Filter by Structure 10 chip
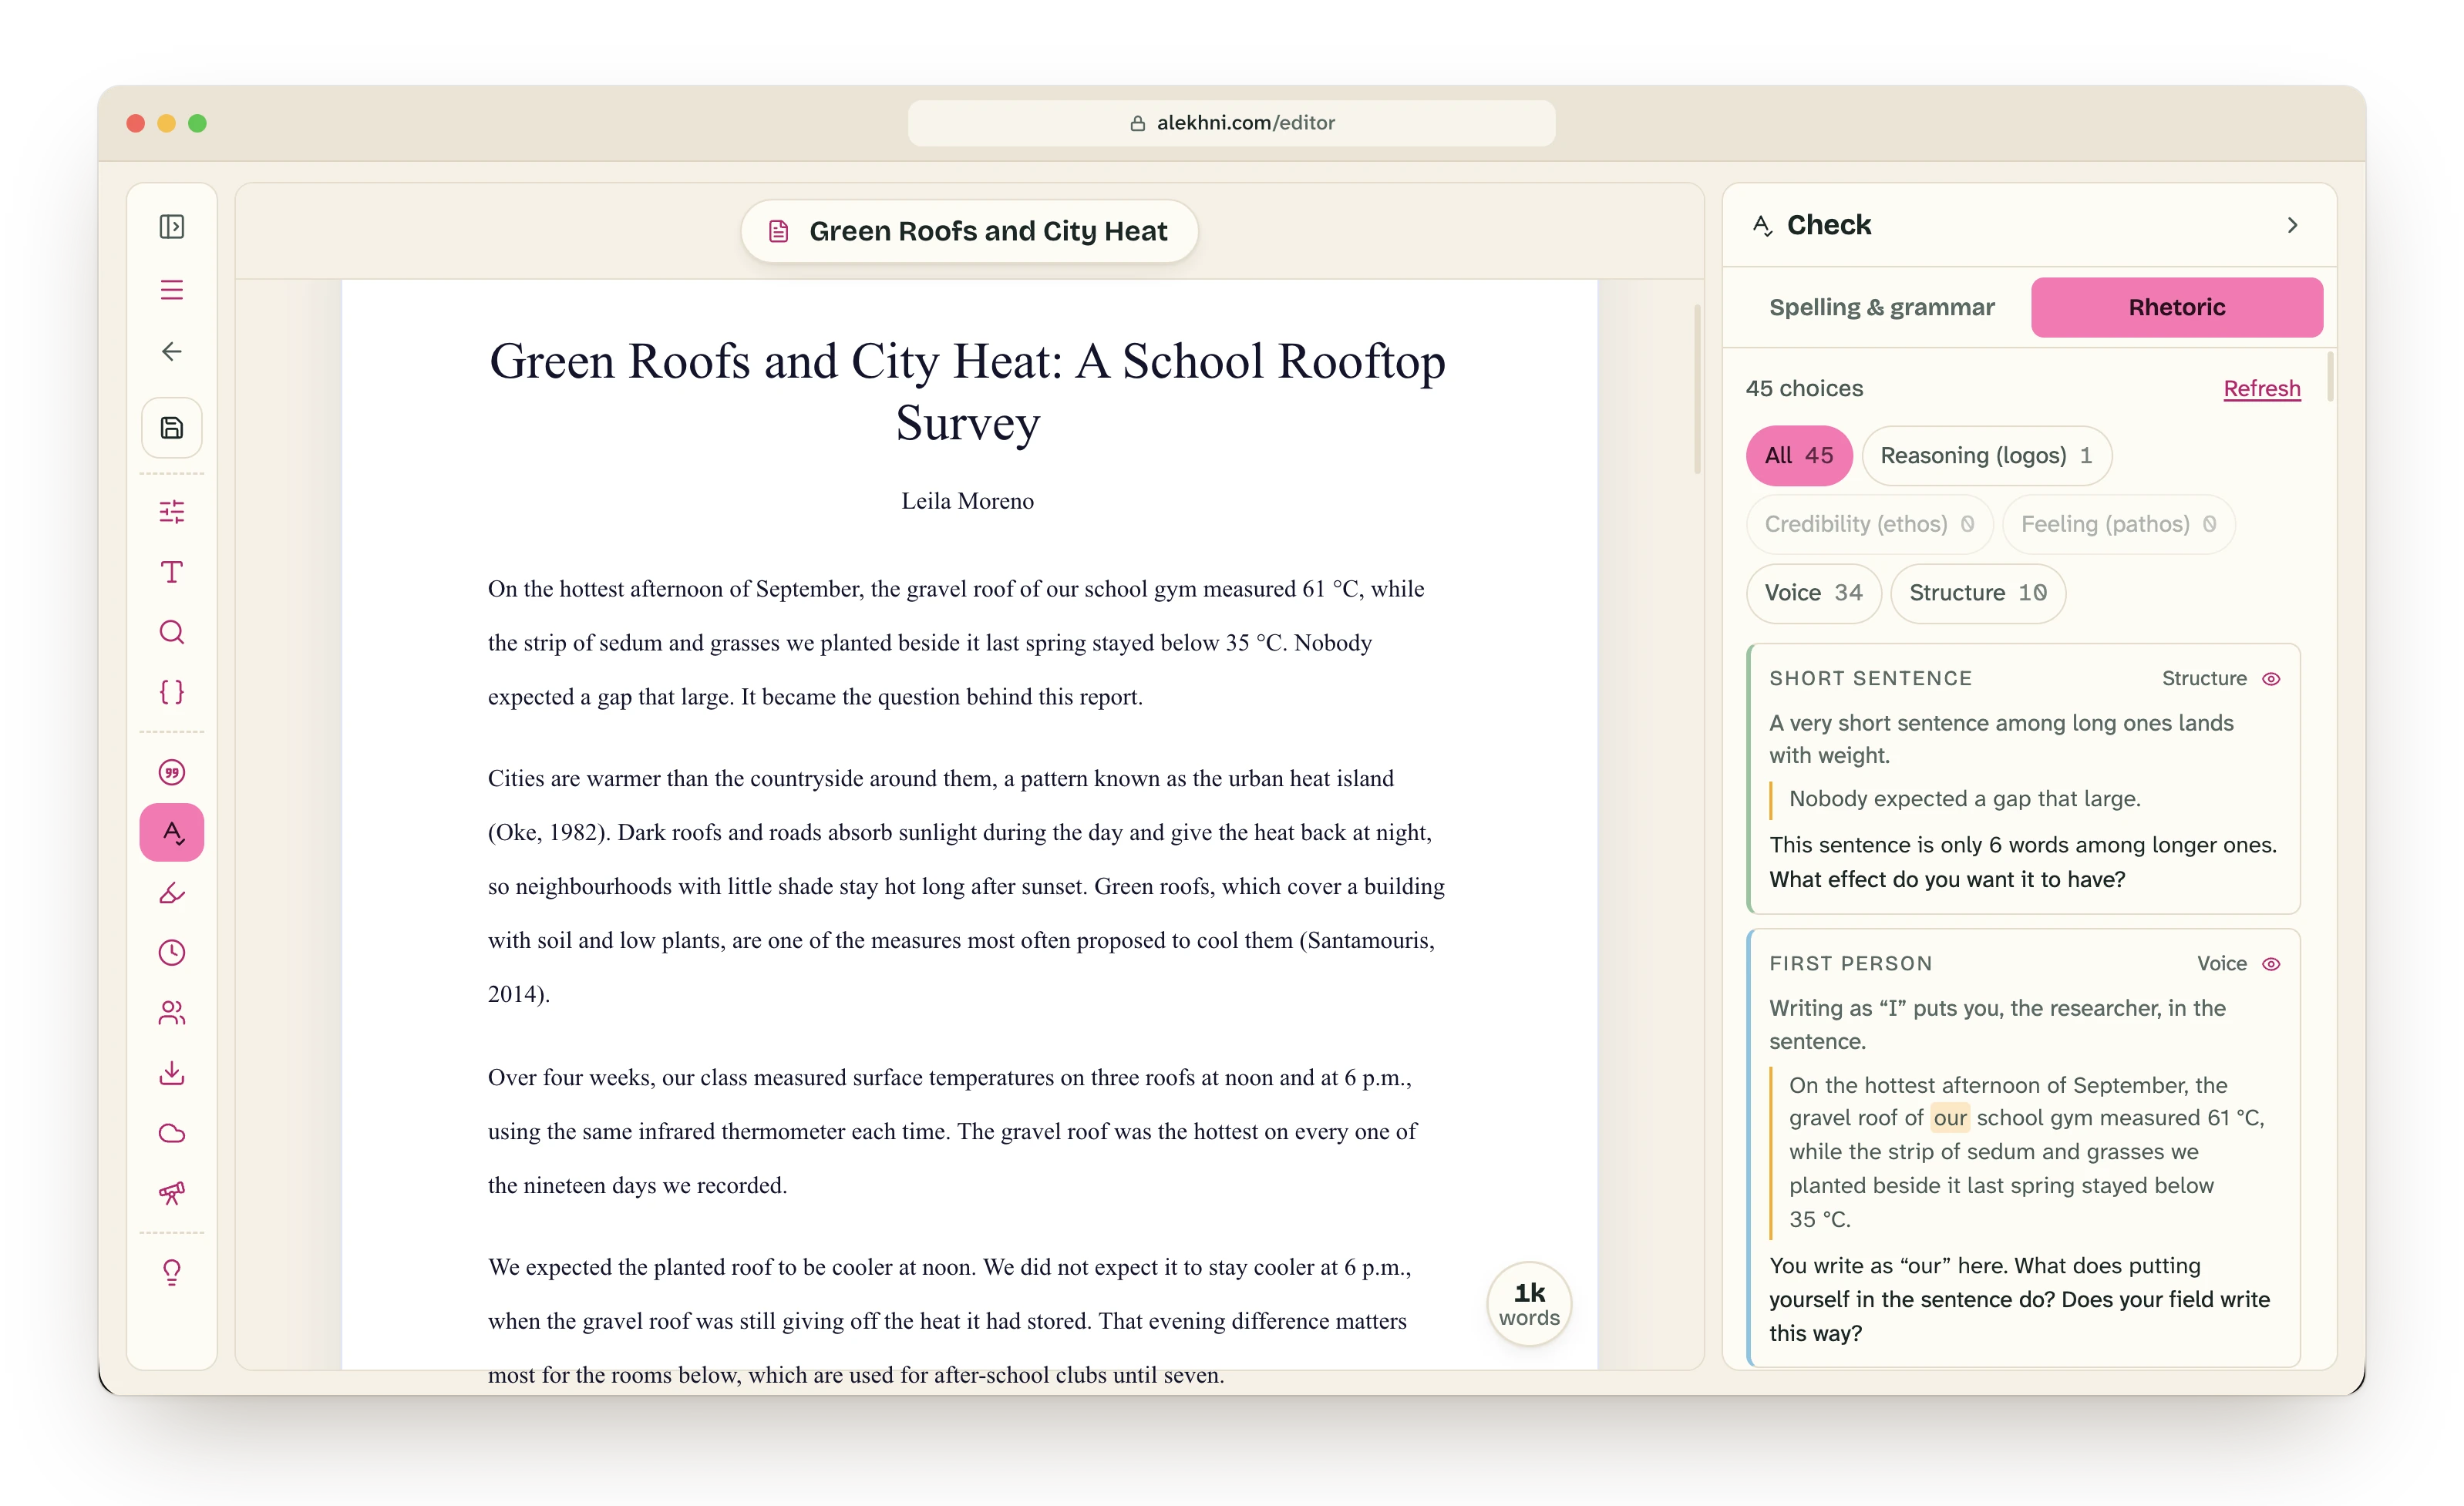The height and width of the screenshot is (1506, 2464). 1977,593
